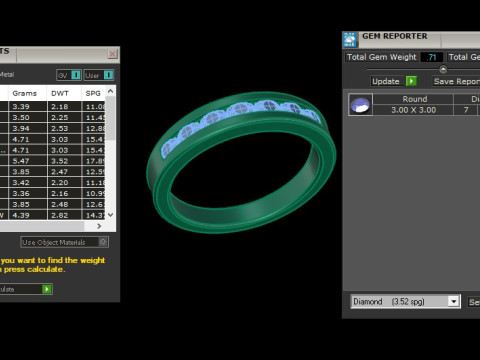The image size is (480, 360).
Task: Click the Total Gem Weight label
Action: (x=382, y=57)
